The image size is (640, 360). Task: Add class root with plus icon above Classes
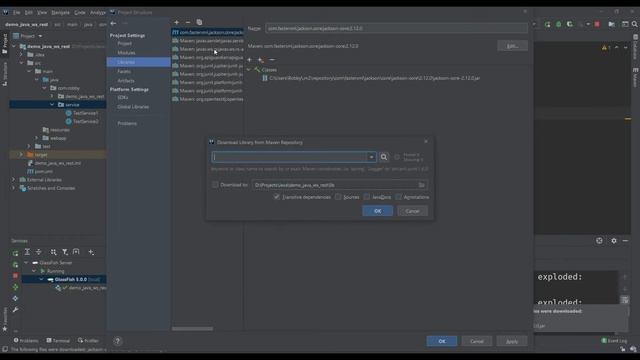[x=249, y=60]
